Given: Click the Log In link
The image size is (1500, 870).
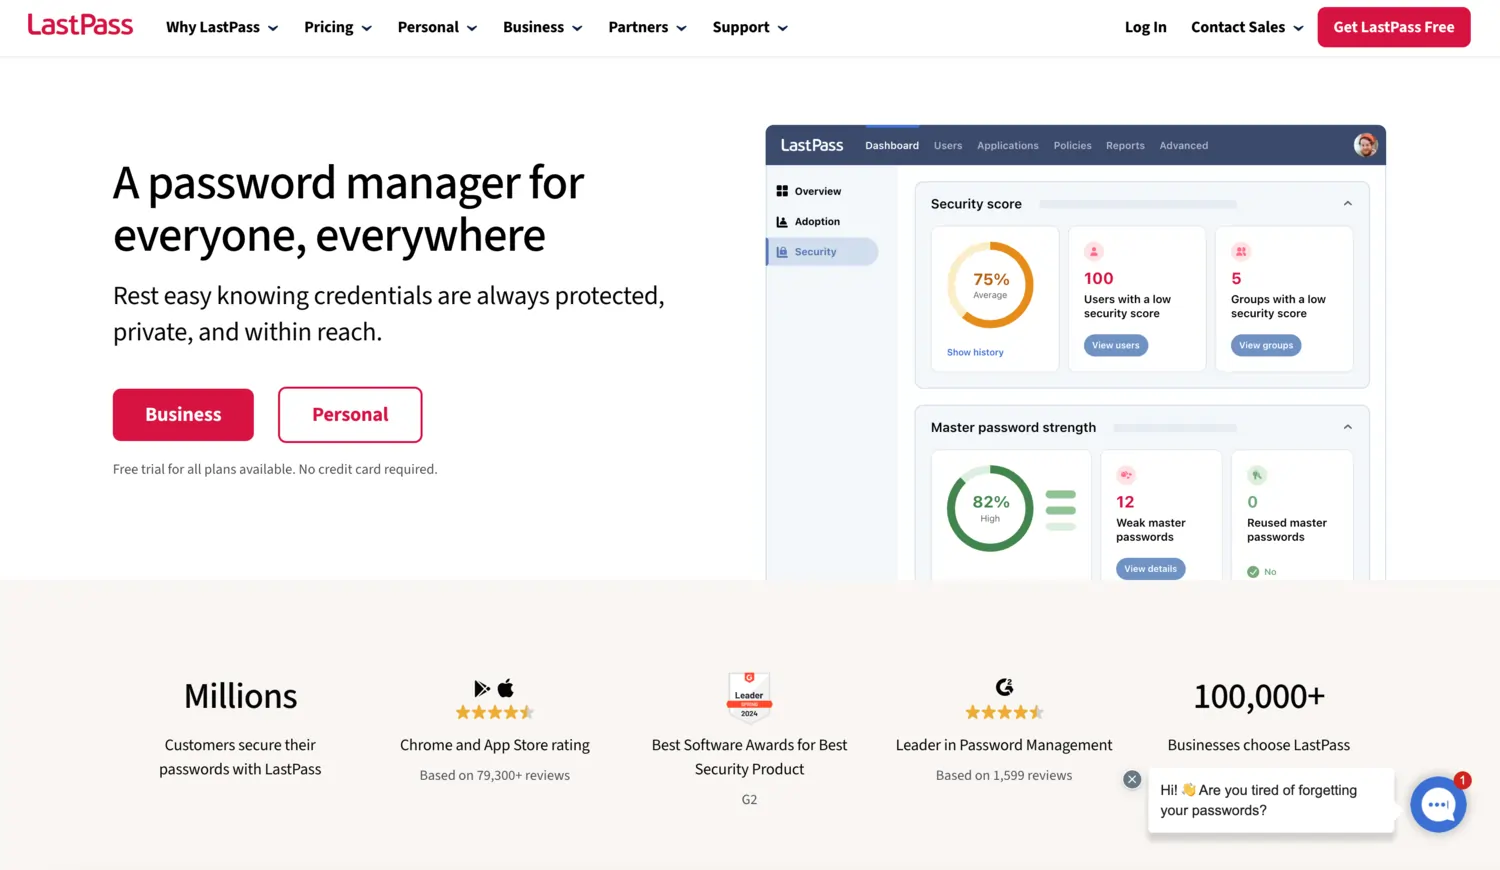Looking at the screenshot, I should coord(1146,27).
